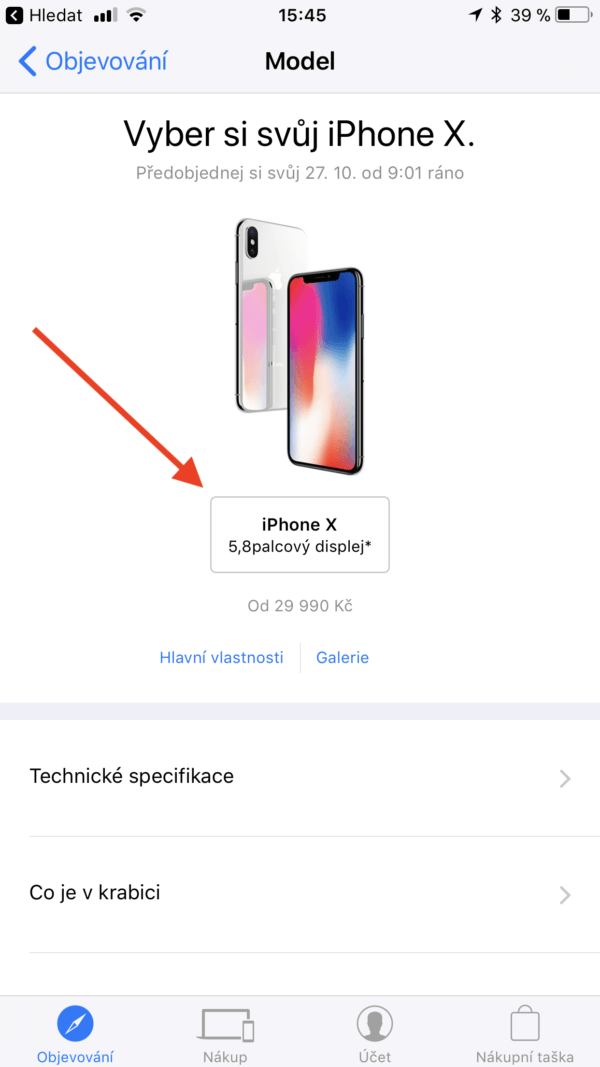
Task: Switch to the Účet tab label
Action: [375, 1057]
